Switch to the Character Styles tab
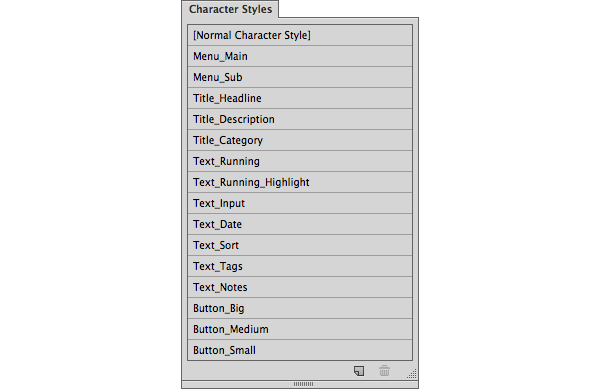596x389 pixels. [230, 9]
